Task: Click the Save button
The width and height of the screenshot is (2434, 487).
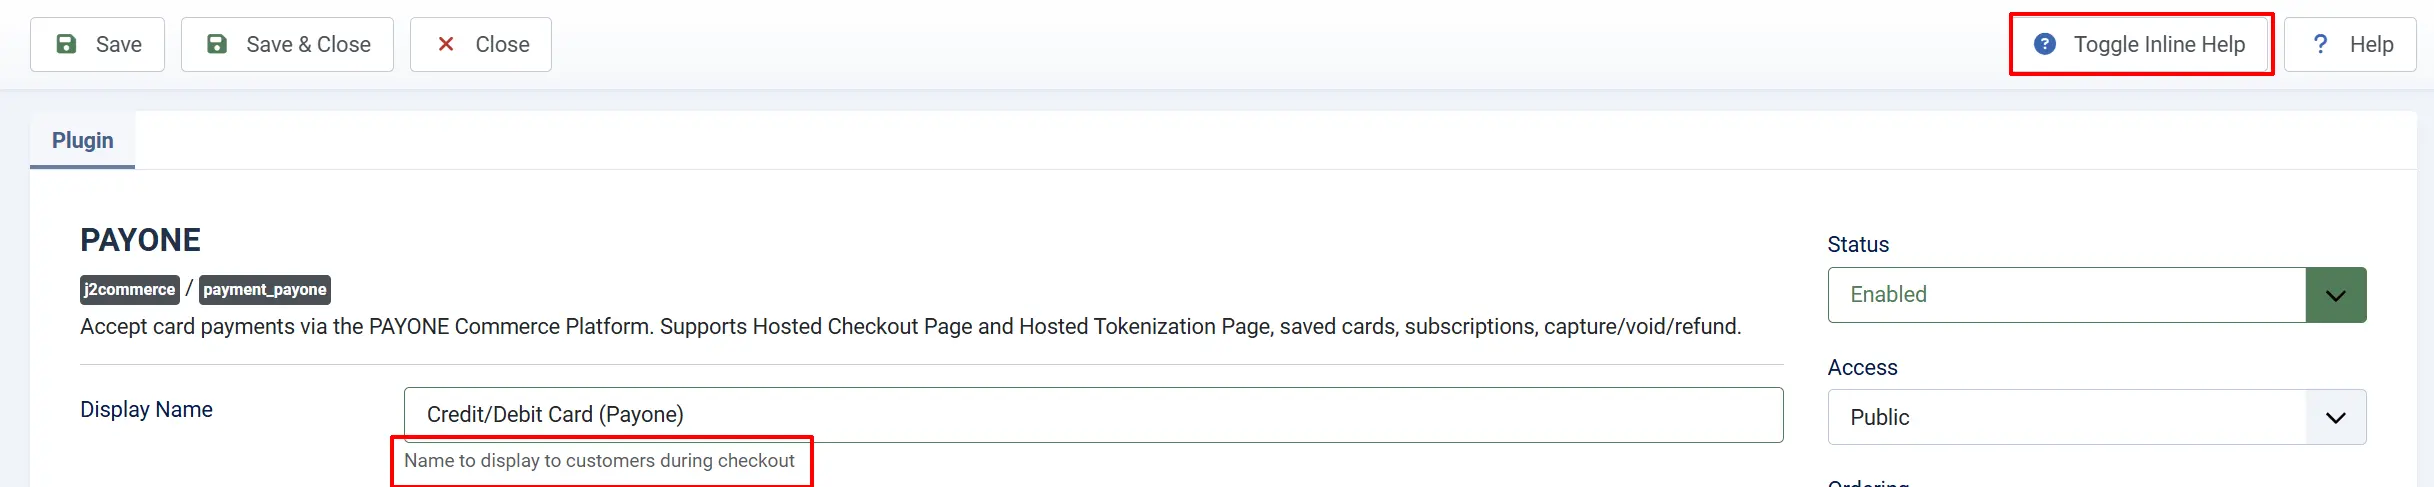Action: (97, 44)
